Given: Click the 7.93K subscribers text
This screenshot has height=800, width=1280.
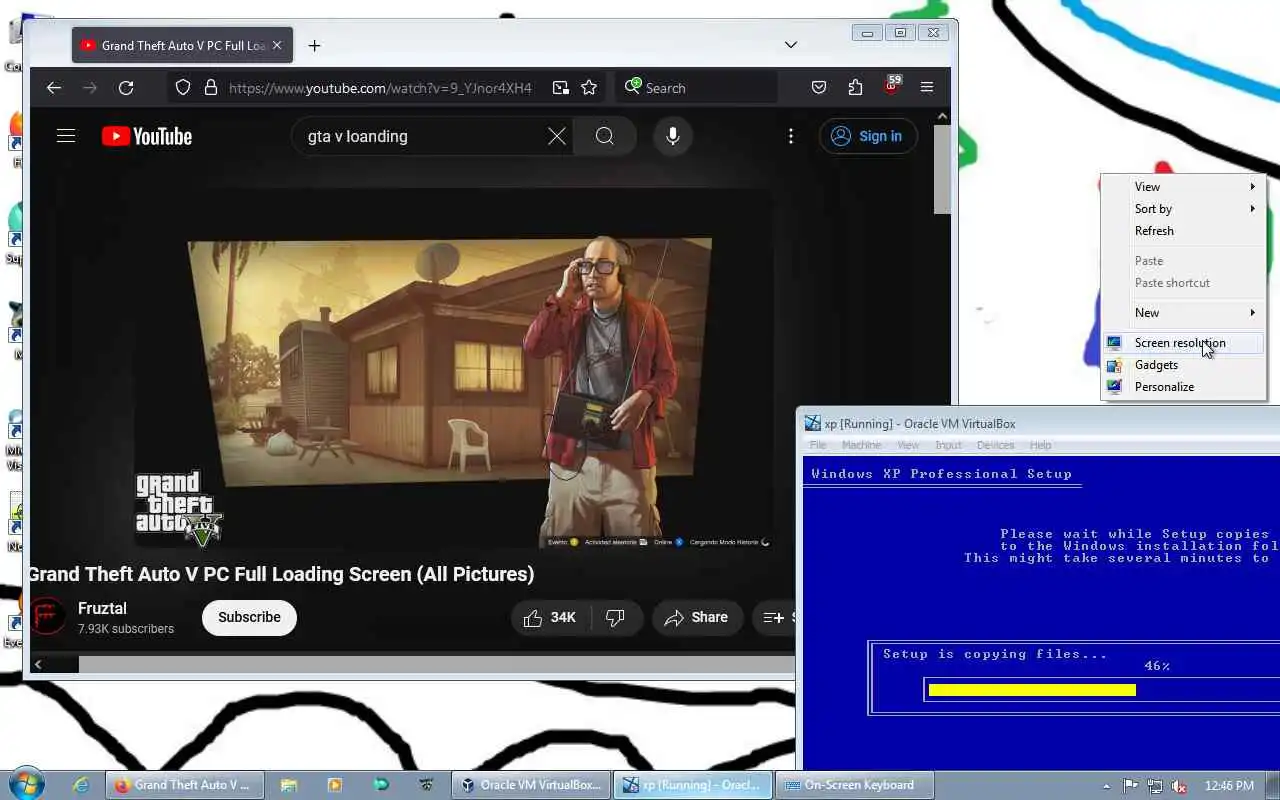Looking at the screenshot, I should click(126, 629).
